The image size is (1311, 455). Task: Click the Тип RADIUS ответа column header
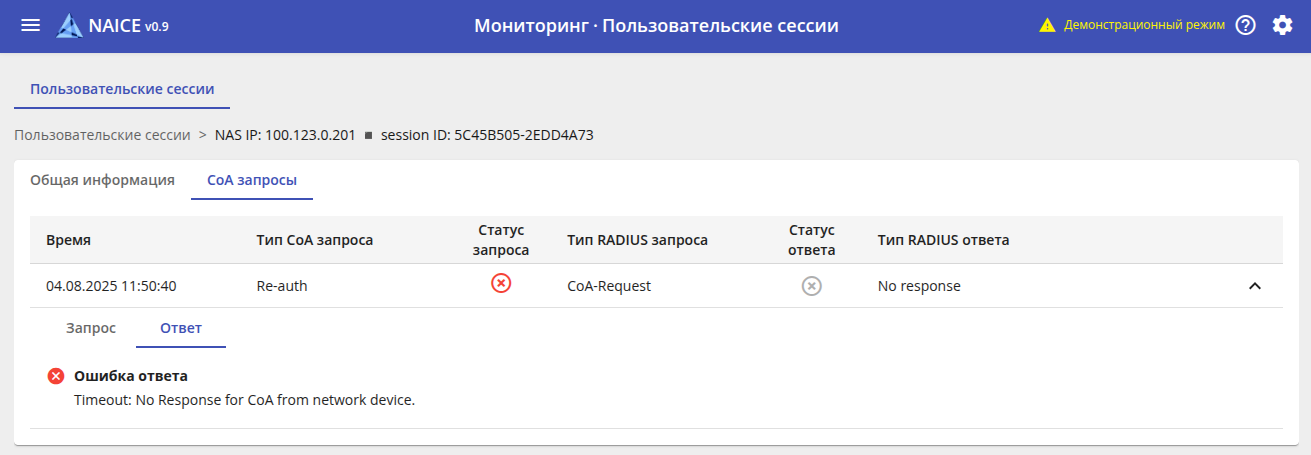(943, 240)
